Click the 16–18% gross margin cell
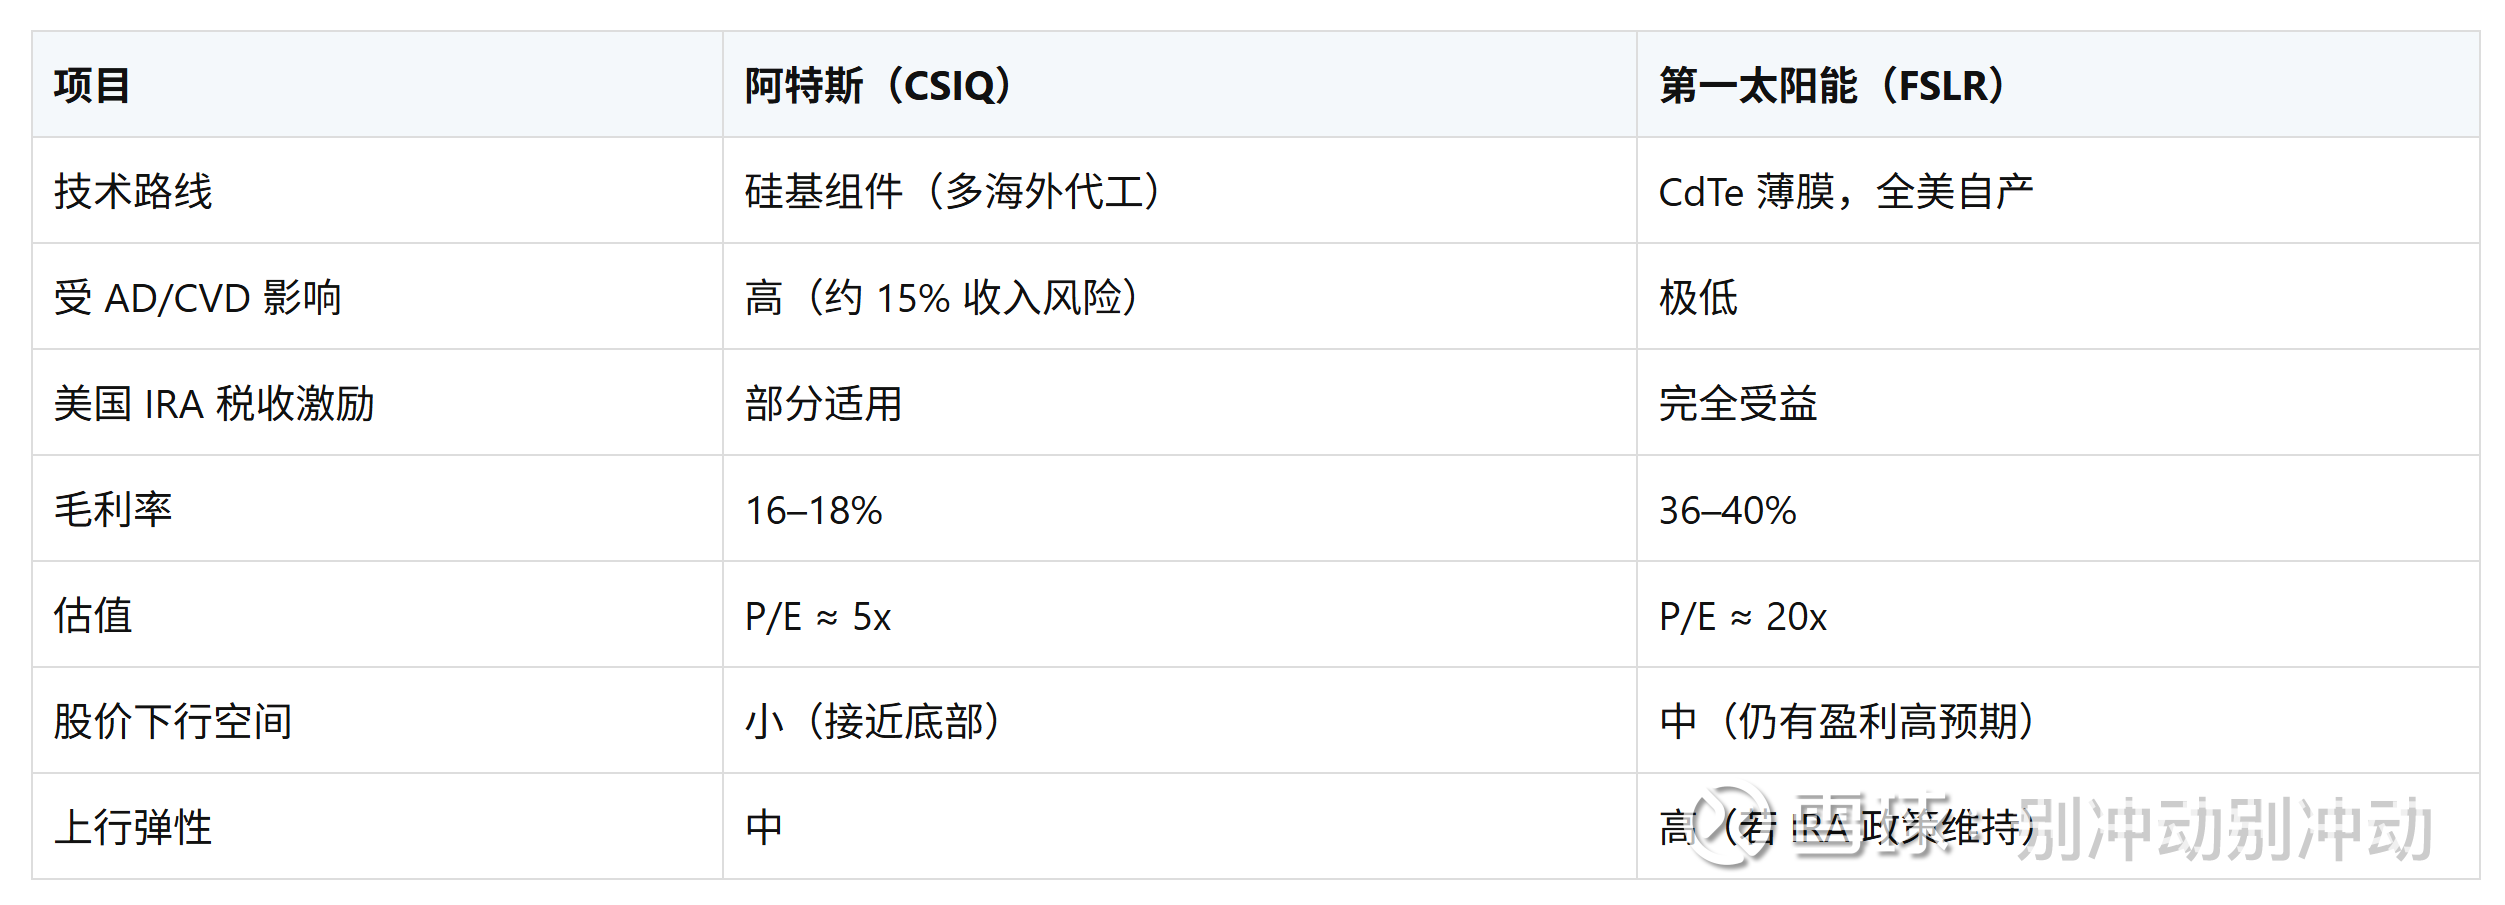Image resolution: width=2505 pixels, height=905 pixels. coord(814,510)
